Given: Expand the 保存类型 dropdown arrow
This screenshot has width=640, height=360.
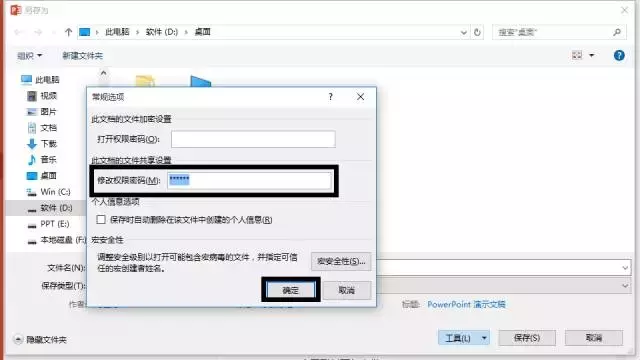Looking at the screenshot, I should pyautogui.click(x=625, y=286).
